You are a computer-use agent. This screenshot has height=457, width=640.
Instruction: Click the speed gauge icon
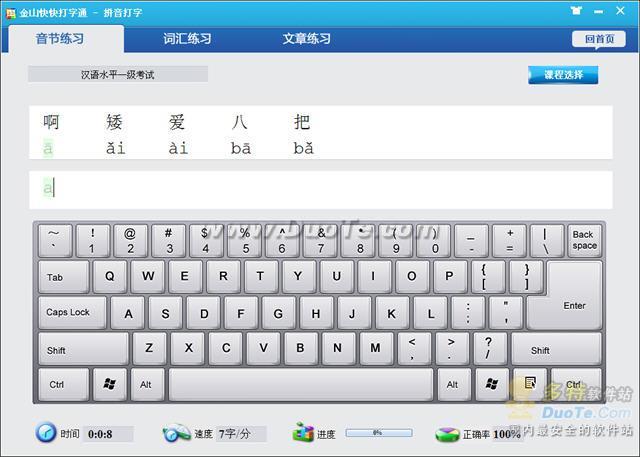(x=176, y=433)
